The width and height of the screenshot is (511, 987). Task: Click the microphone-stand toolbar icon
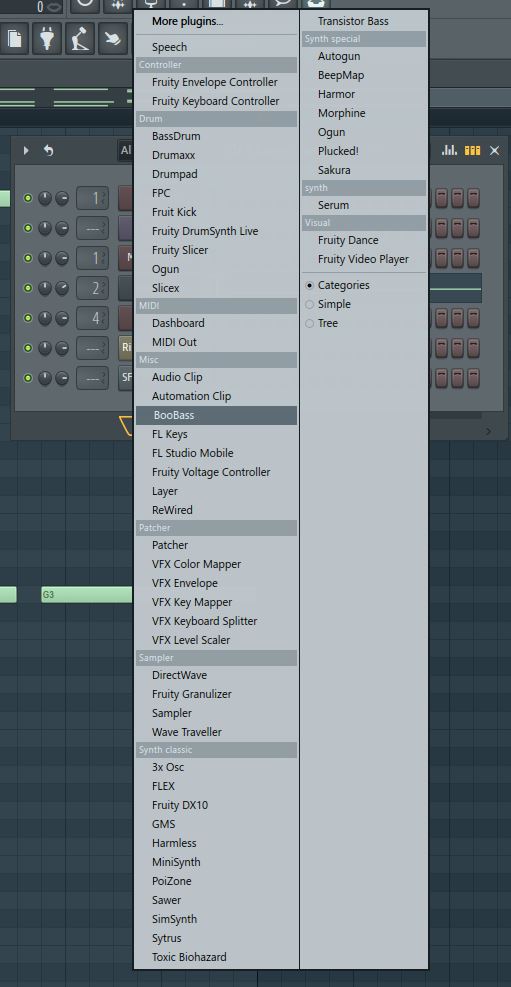click(81, 38)
